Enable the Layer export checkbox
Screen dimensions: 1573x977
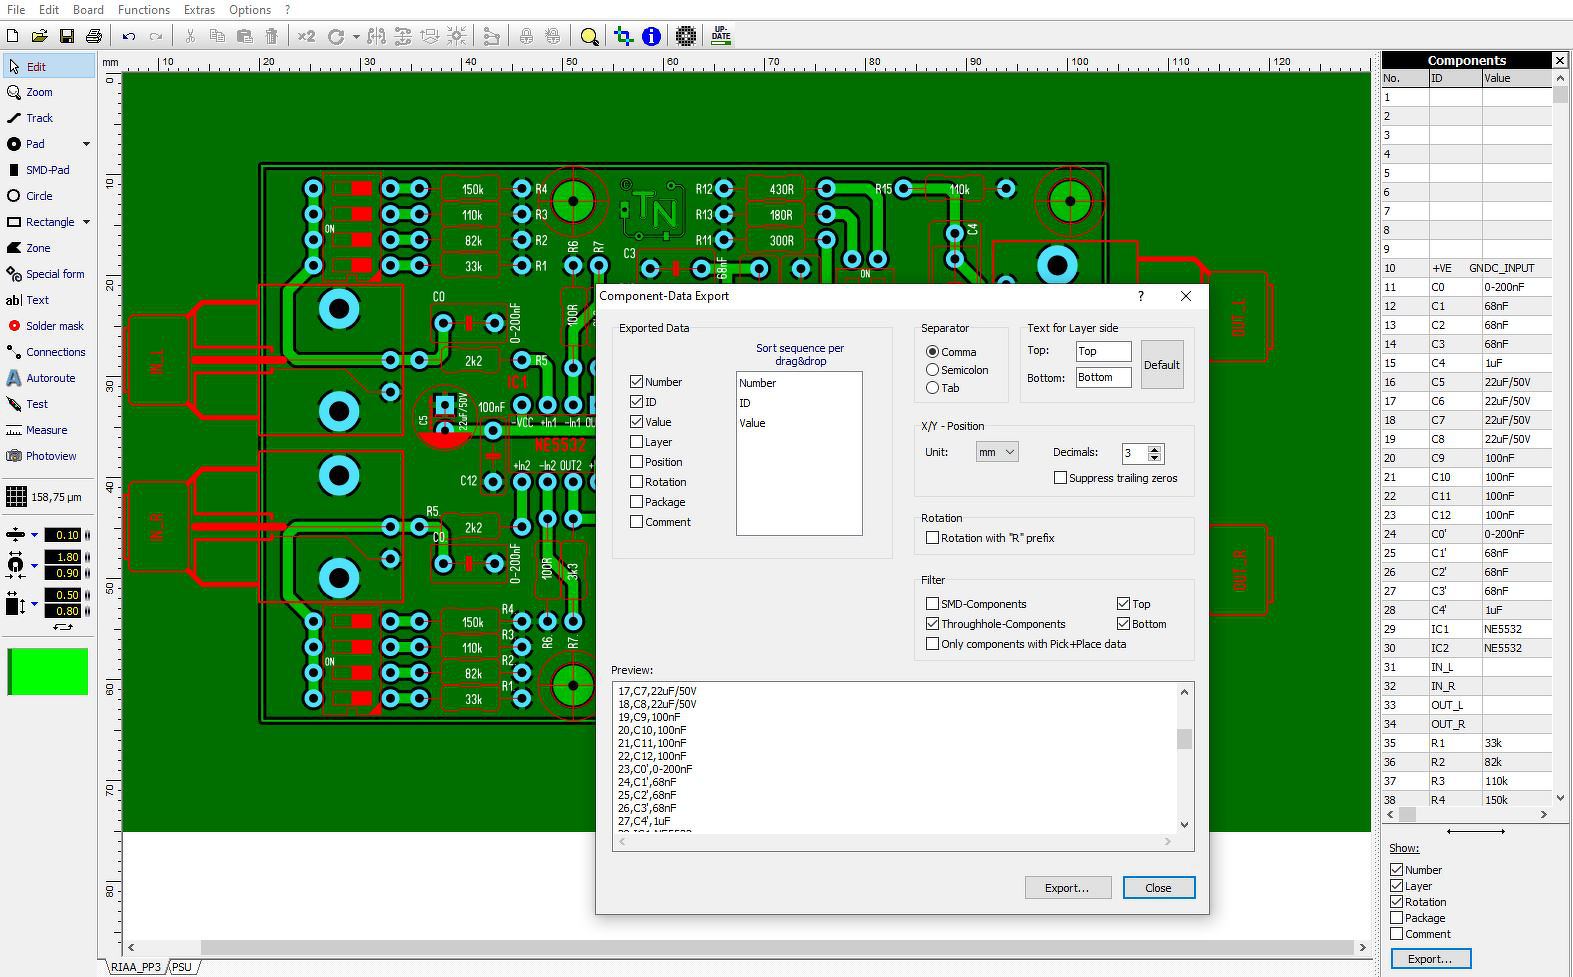(637, 442)
